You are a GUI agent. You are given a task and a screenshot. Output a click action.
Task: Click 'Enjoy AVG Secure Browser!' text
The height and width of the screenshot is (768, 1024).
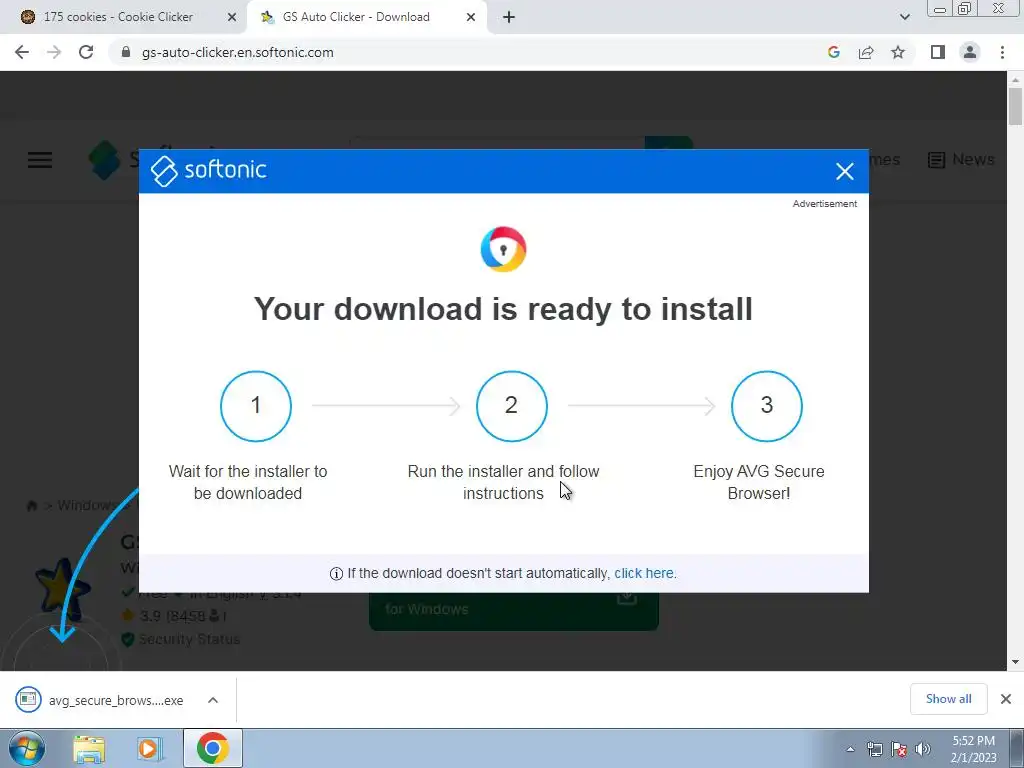[x=759, y=482]
